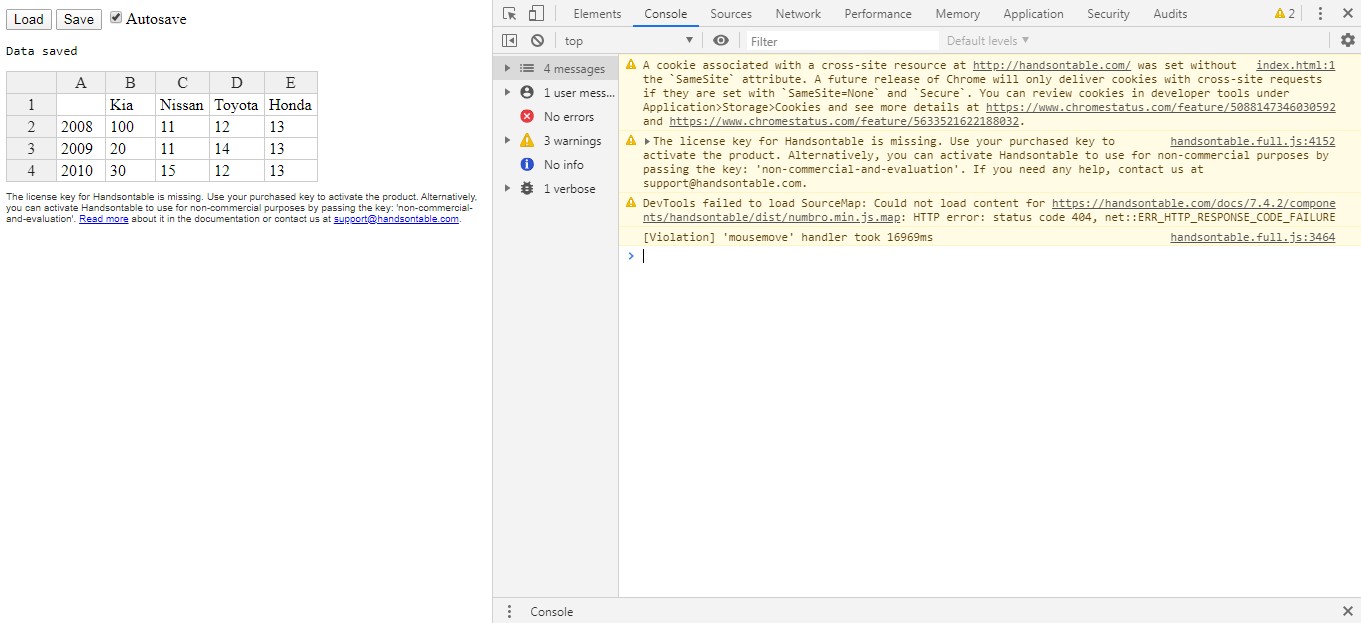Screen dimensions: 1361x623
Task: Click the Load button
Action: tap(29, 19)
